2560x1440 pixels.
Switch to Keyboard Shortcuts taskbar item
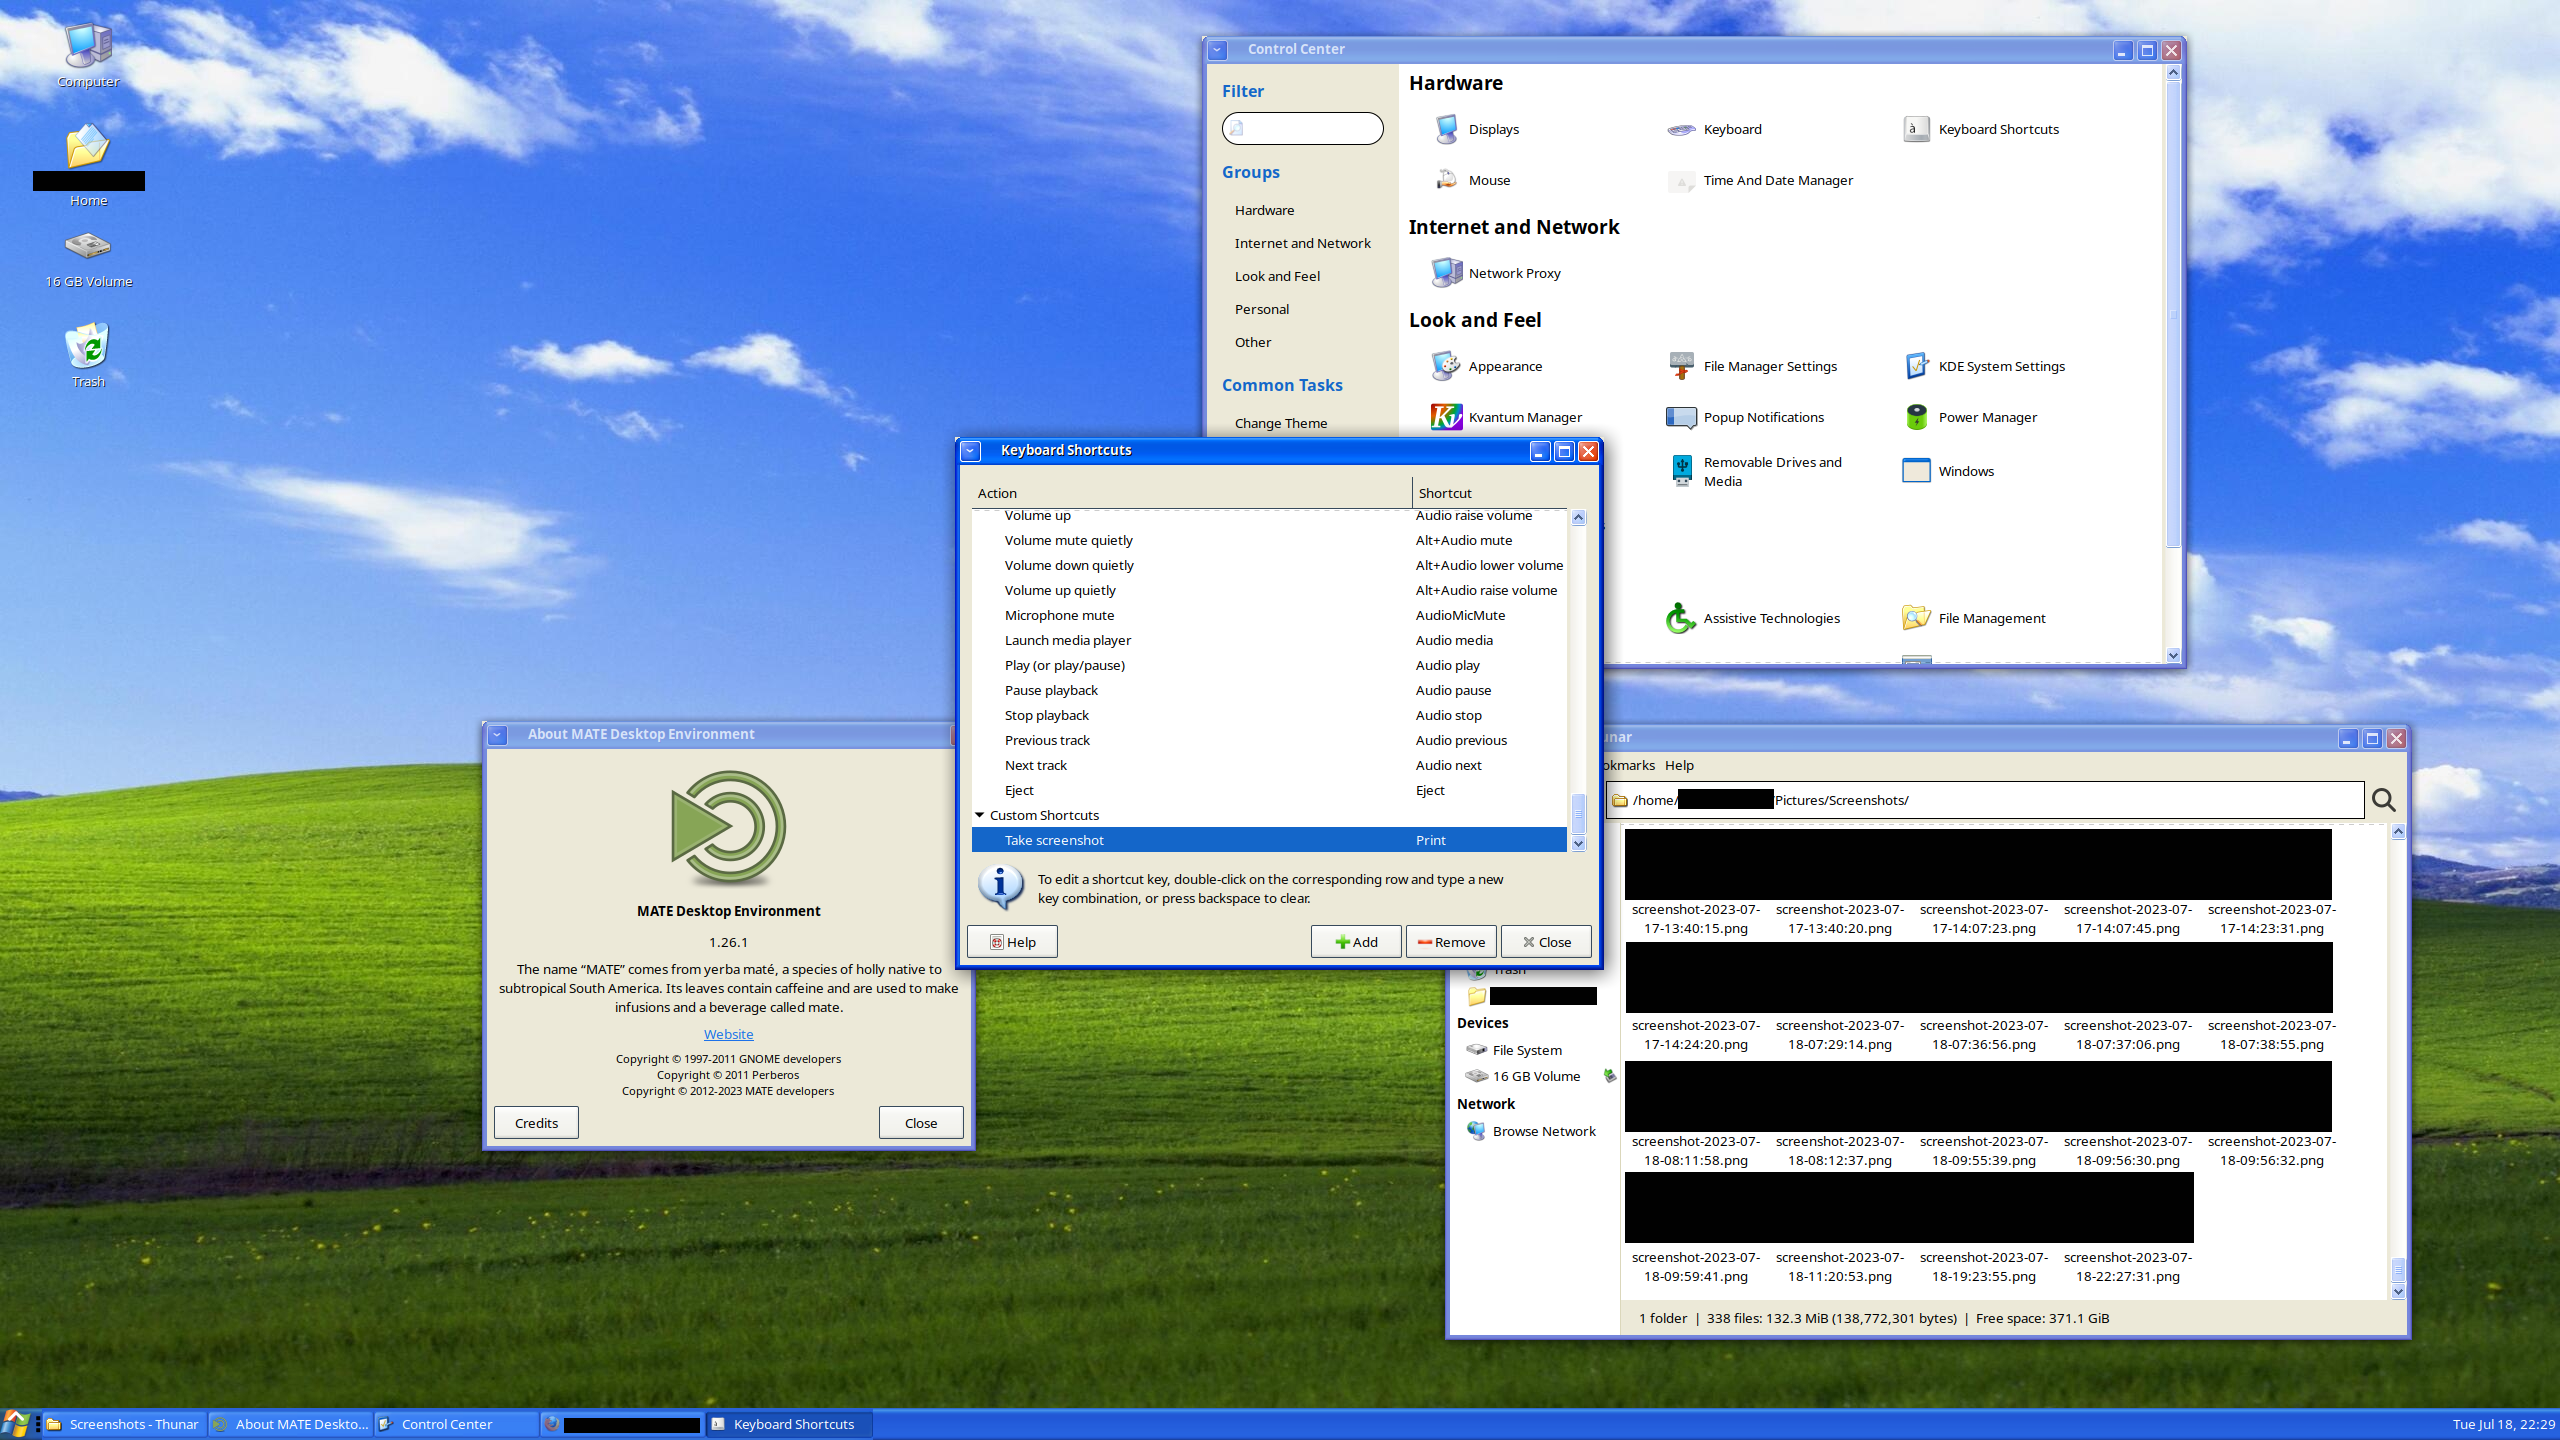[x=789, y=1424]
